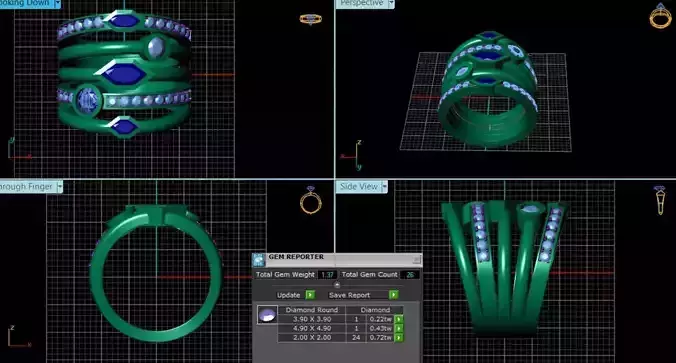This screenshot has height=363, width=676.
Task: Click the 3.90 X 3.90 size cell
Action: pyautogui.click(x=312, y=319)
